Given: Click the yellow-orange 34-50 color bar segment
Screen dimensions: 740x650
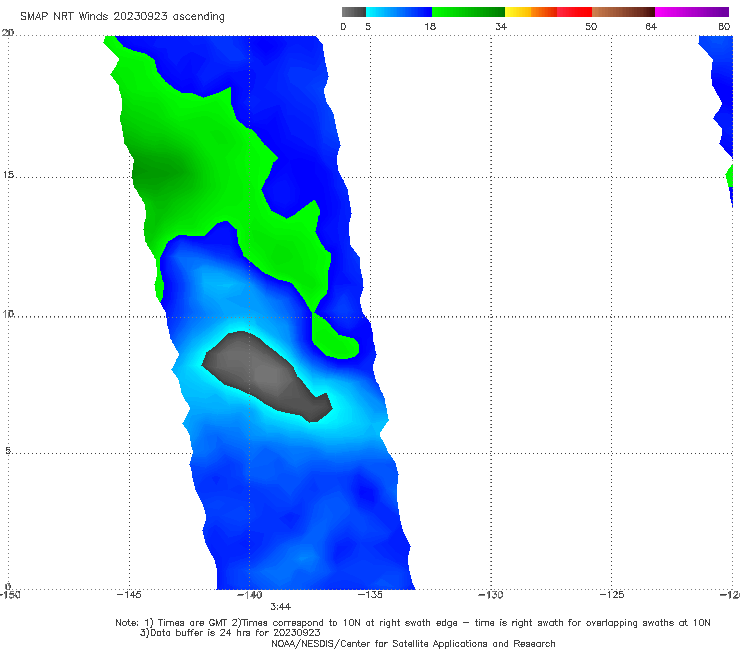Looking at the screenshot, I should pos(548,12).
